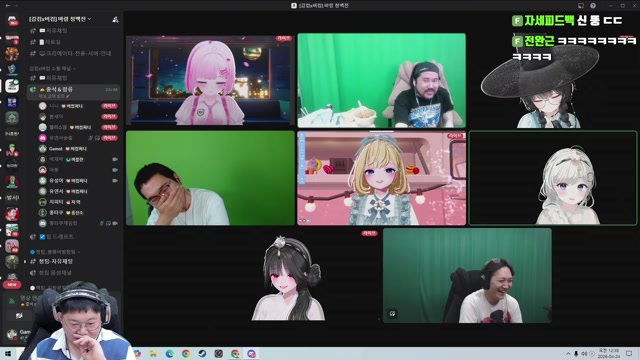Screen dimensions: 640x360
Task: Click the small icon on laughing man tile
Action: coord(392,313)
